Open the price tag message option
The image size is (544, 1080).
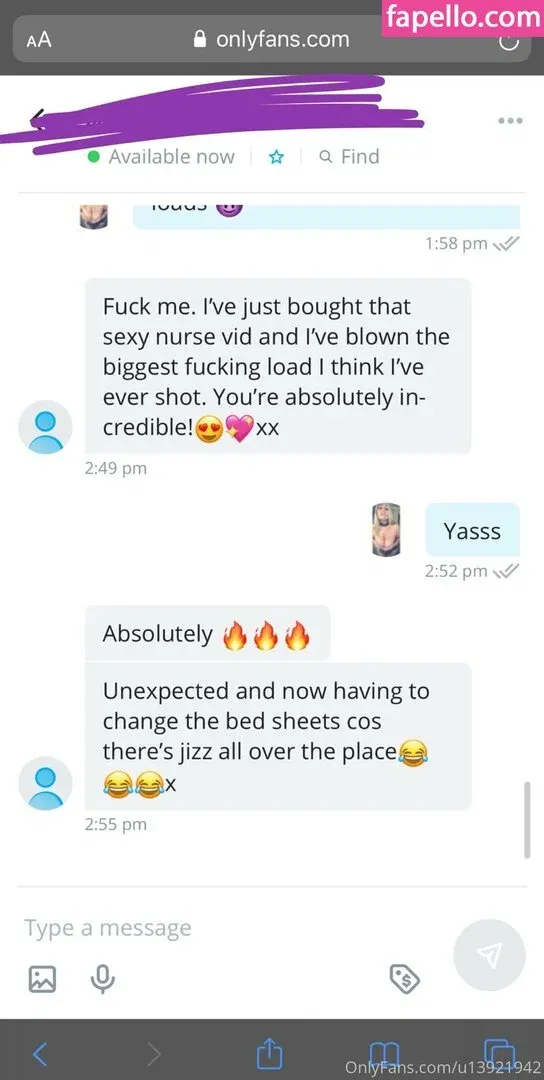(x=405, y=977)
